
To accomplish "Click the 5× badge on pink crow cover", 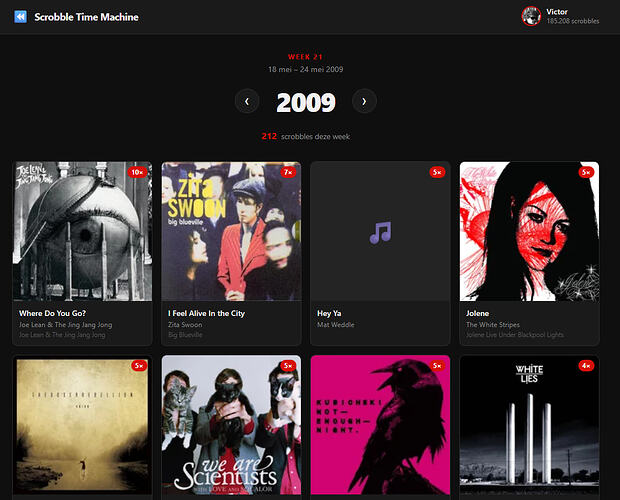I will (x=437, y=366).
